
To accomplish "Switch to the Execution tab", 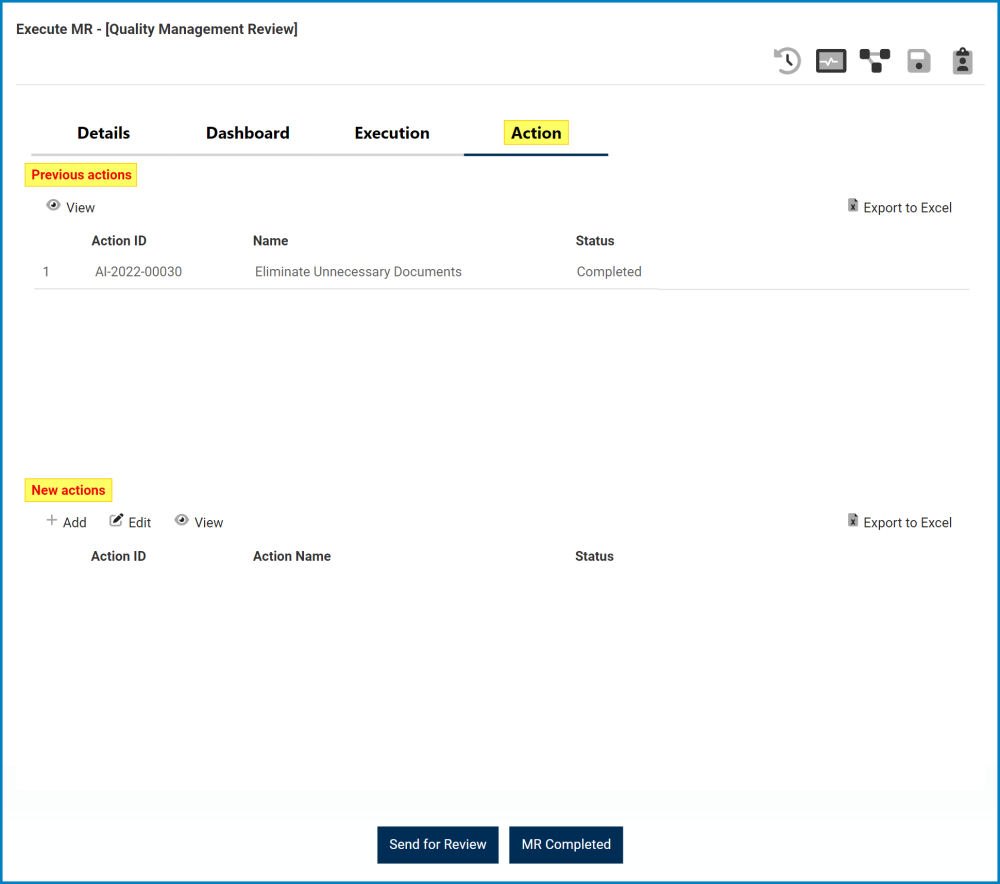I will [x=391, y=132].
